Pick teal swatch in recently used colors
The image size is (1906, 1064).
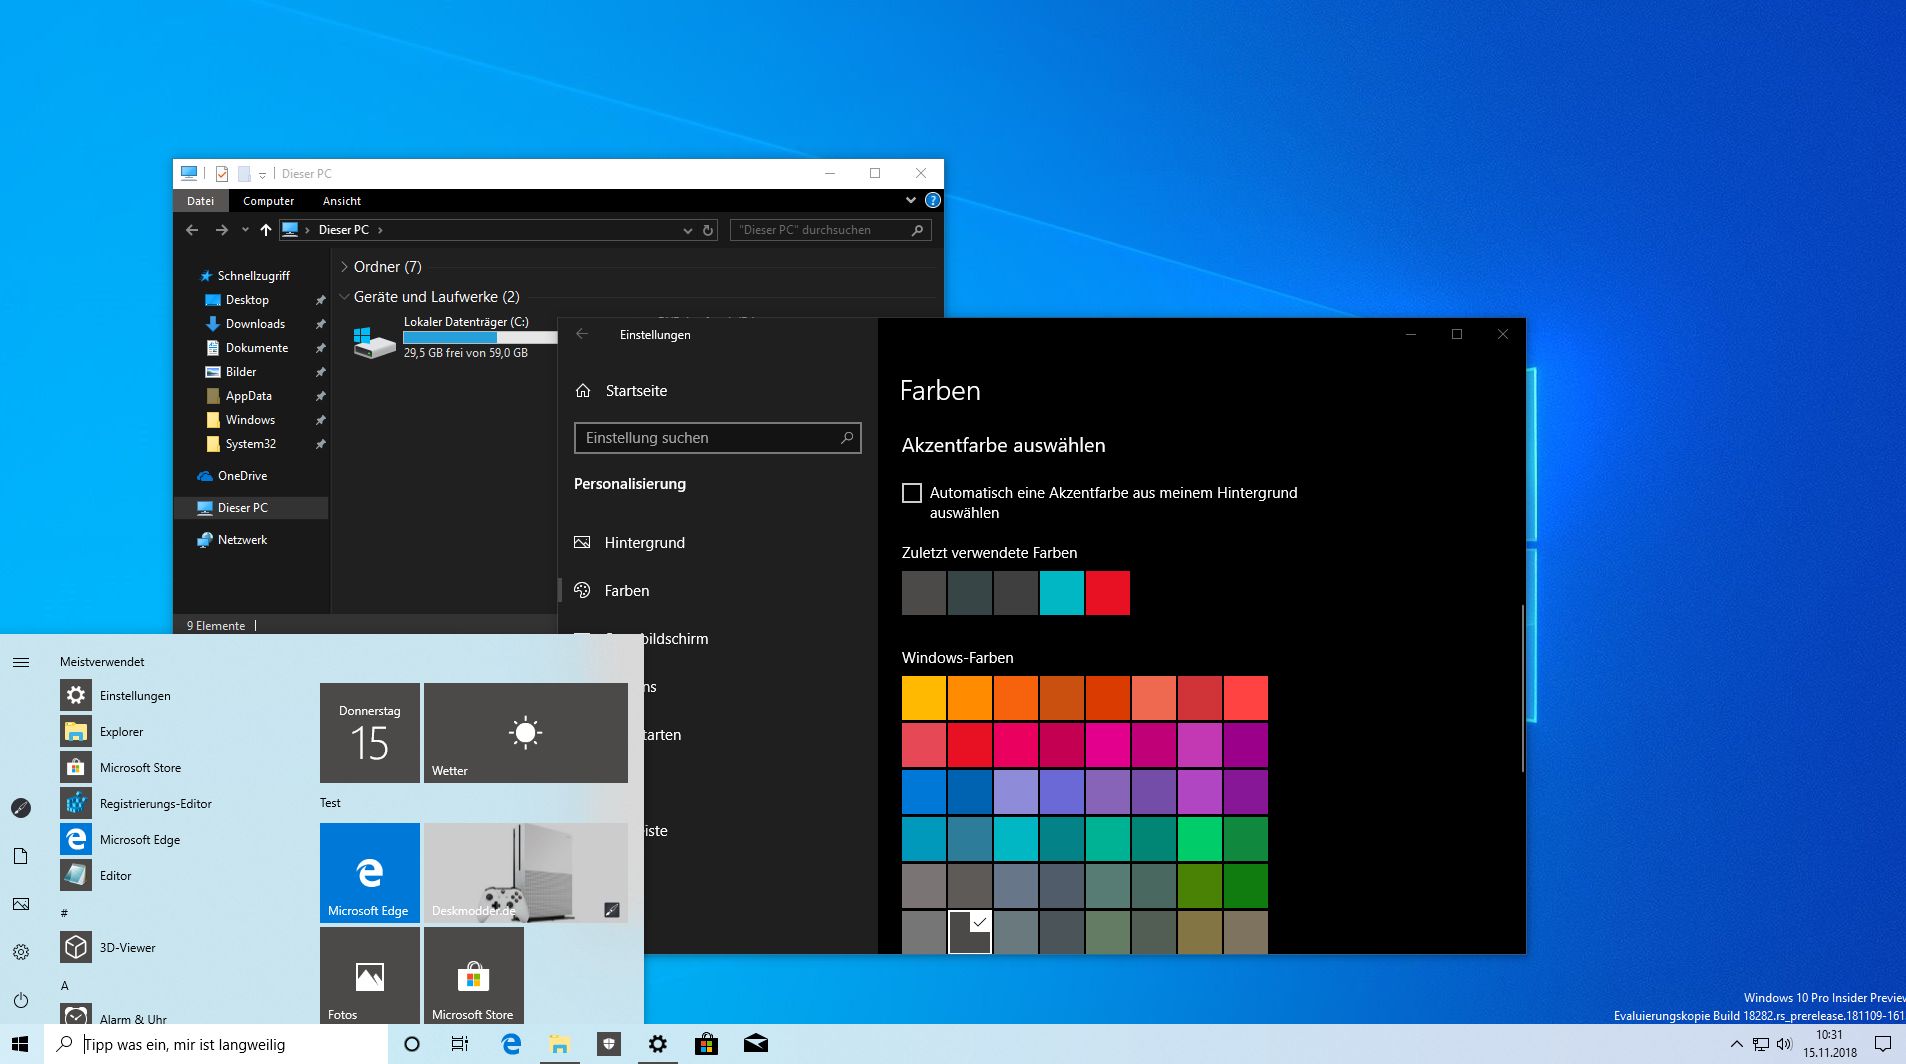click(x=1062, y=593)
